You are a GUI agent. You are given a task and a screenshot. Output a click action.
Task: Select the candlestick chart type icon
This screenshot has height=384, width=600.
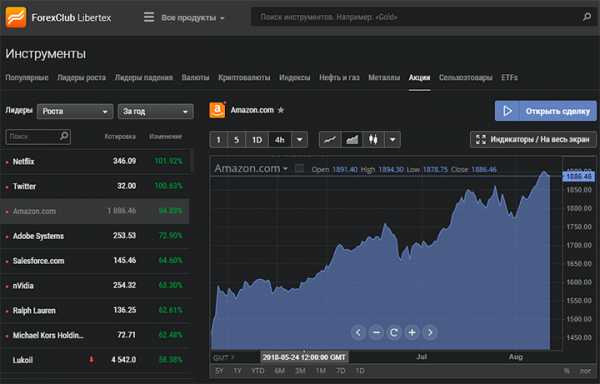[x=373, y=140]
